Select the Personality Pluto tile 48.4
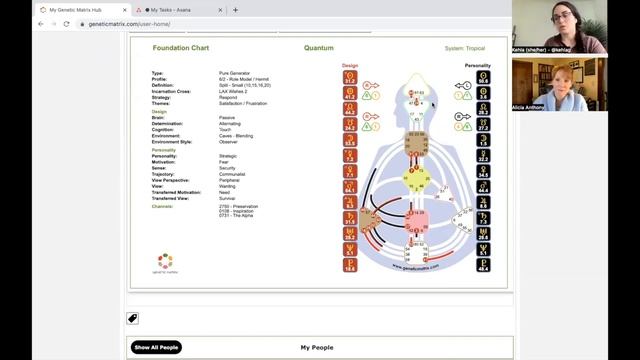 (x=483, y=265)
